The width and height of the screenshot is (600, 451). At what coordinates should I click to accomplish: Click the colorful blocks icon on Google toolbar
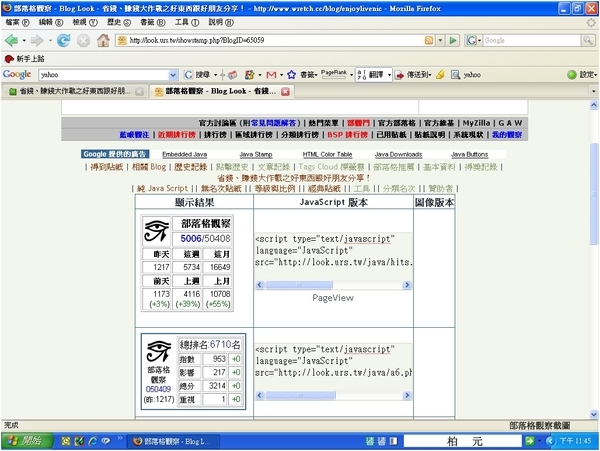click(249, 75)
